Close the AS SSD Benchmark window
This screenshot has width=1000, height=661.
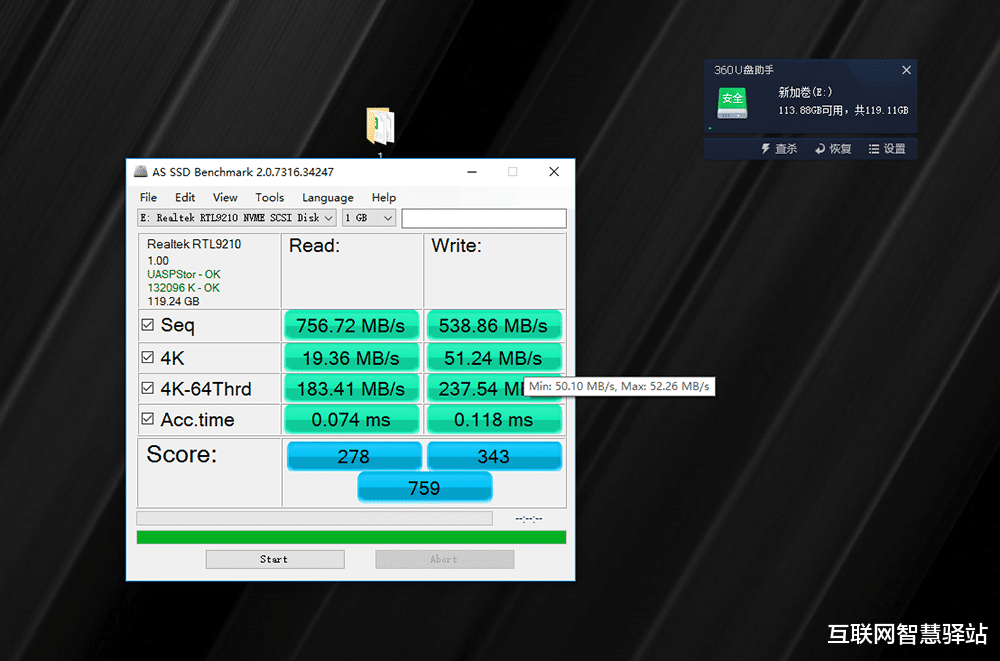coord(554,172)
